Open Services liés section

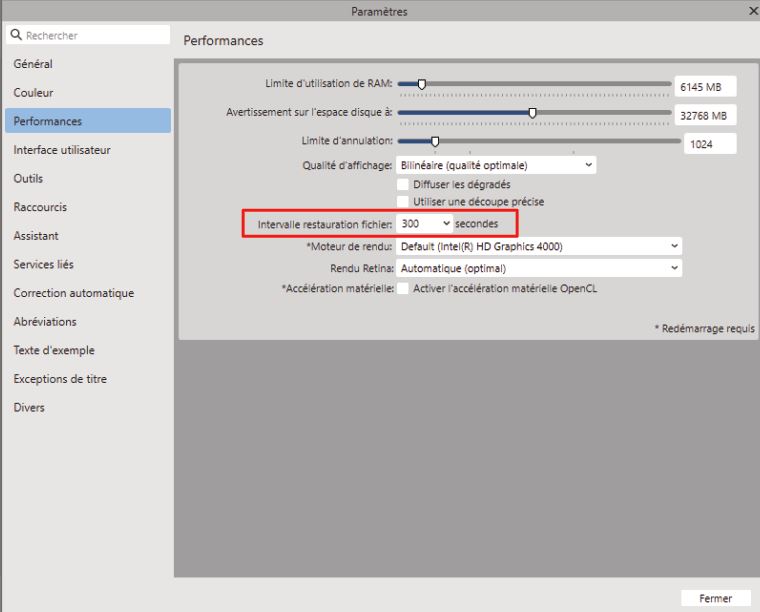pos(44,264)
